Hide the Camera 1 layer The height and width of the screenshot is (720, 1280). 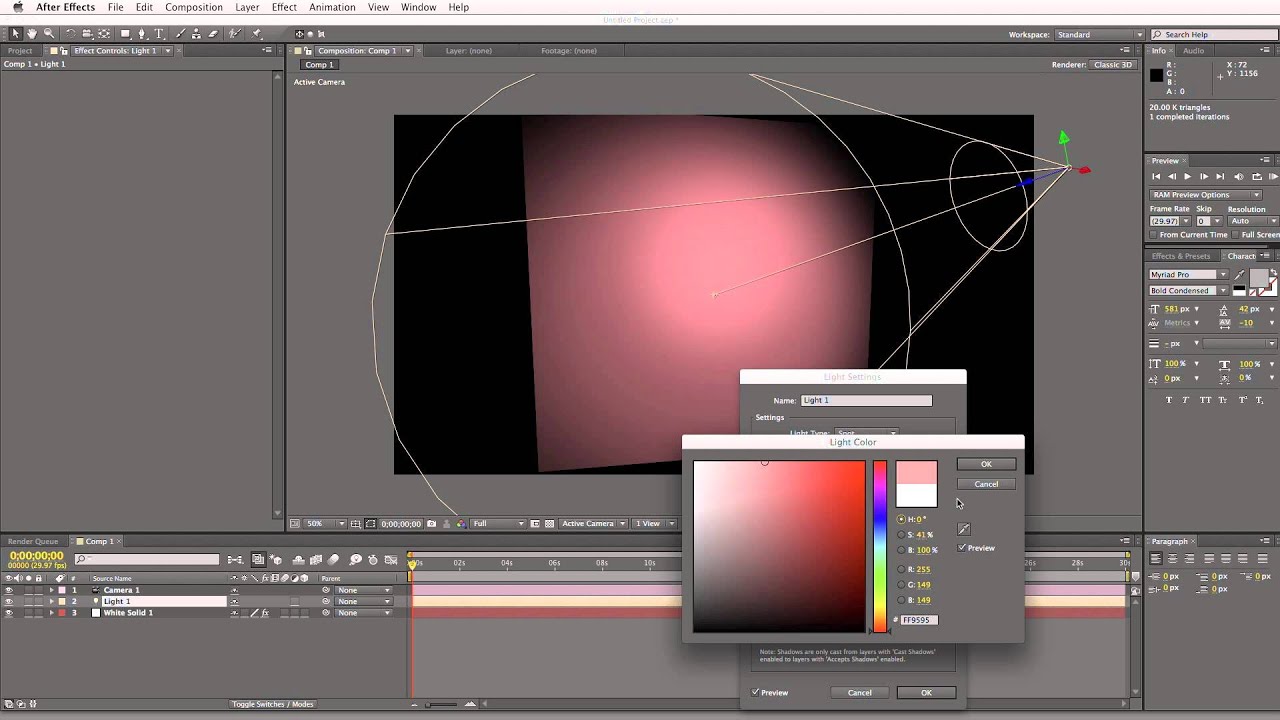tap(9, 590)
